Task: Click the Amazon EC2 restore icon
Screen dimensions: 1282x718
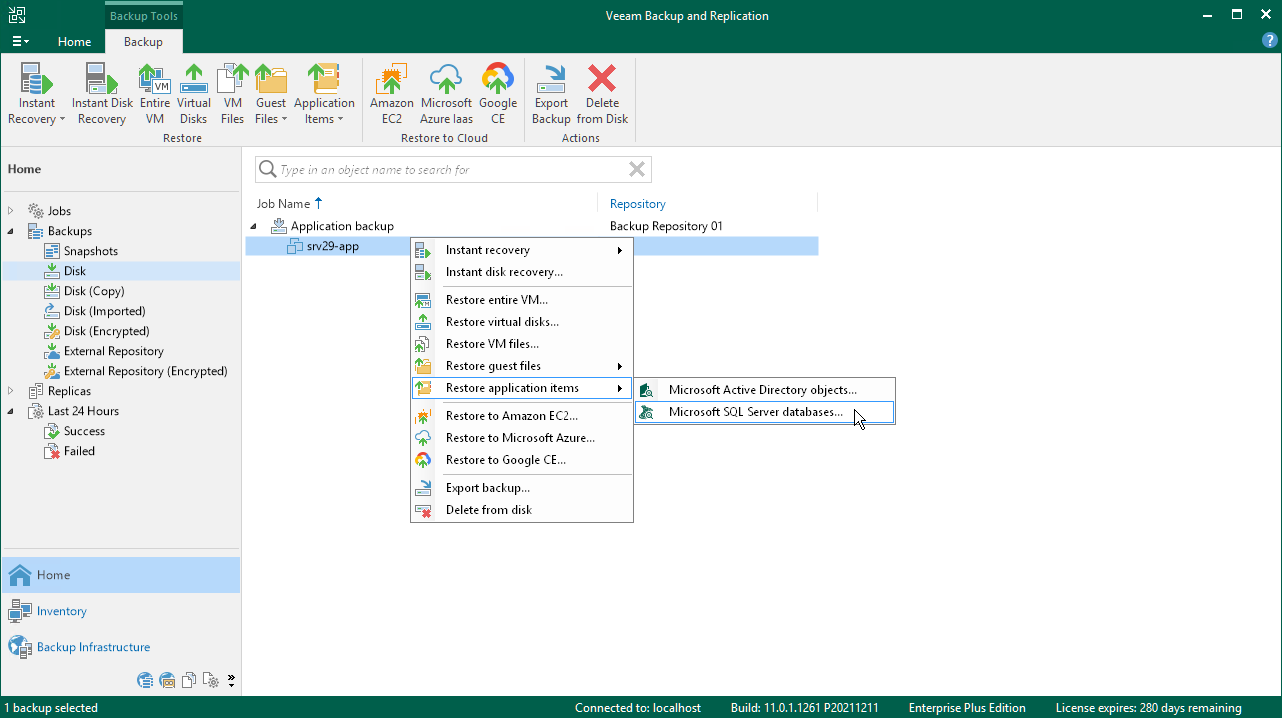Action: 391,94
